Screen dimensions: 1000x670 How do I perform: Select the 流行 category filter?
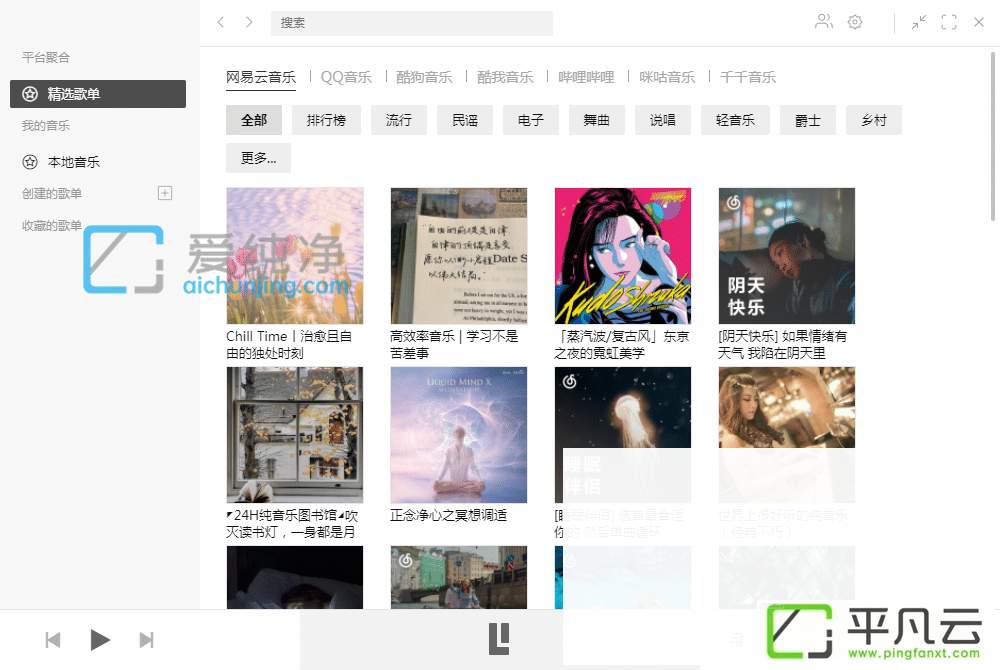(x=399, y=120)
